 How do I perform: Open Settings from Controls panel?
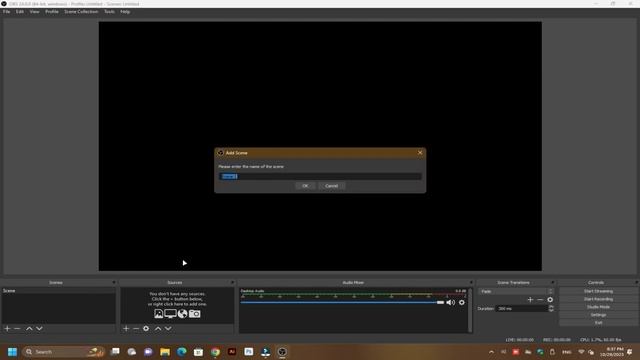598,315
